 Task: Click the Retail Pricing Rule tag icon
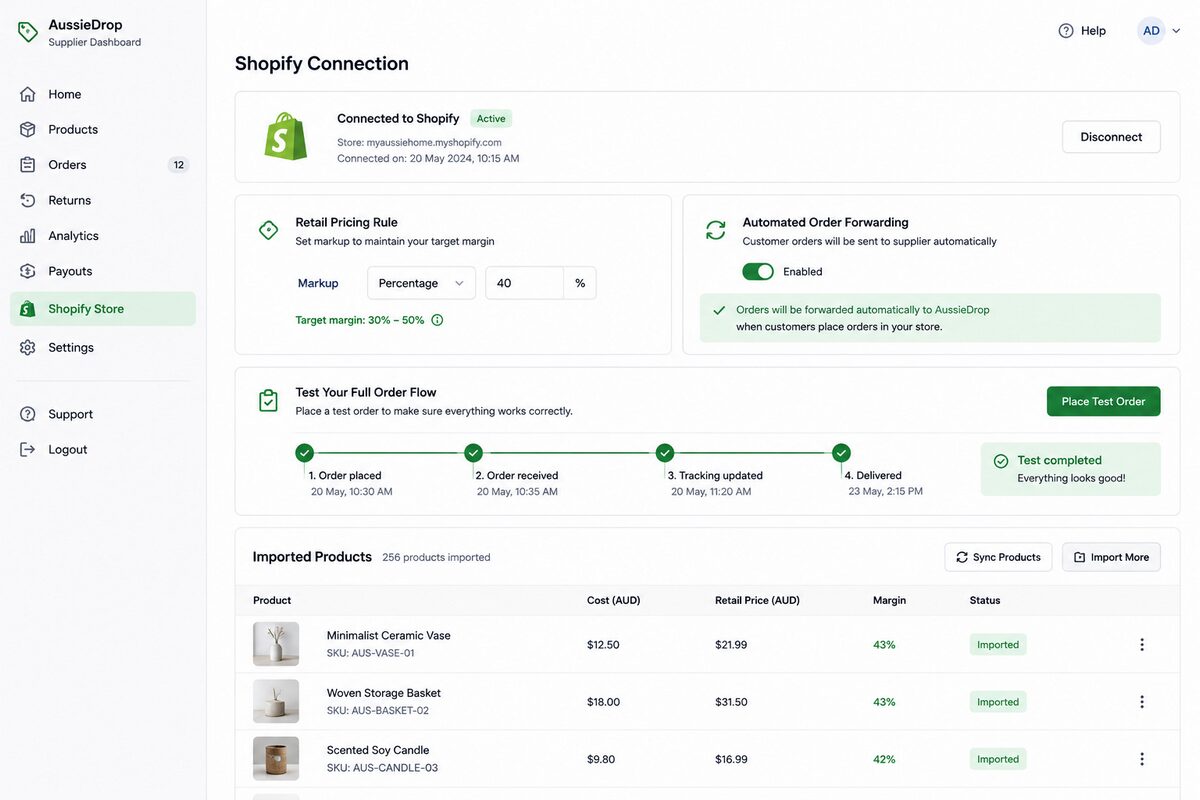click(x=268, y=230)
